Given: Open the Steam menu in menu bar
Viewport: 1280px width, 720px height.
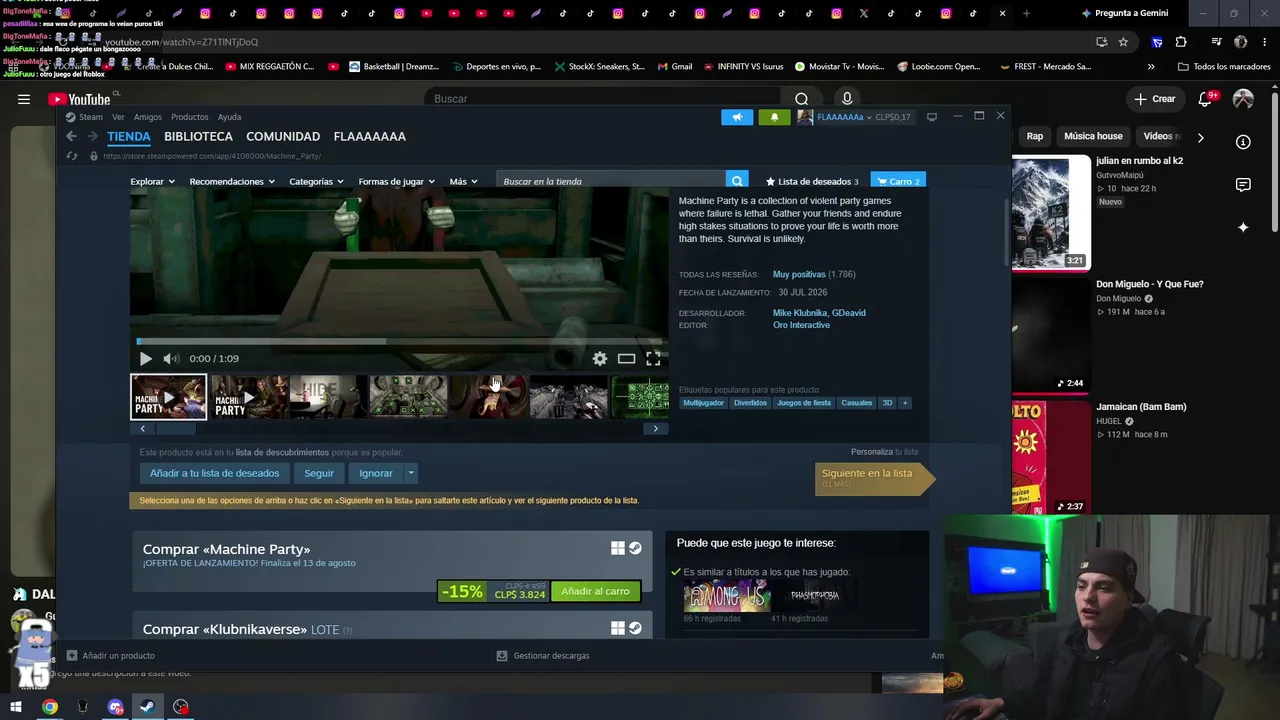Looking at the screenshot, I should (x=90, y=117).
